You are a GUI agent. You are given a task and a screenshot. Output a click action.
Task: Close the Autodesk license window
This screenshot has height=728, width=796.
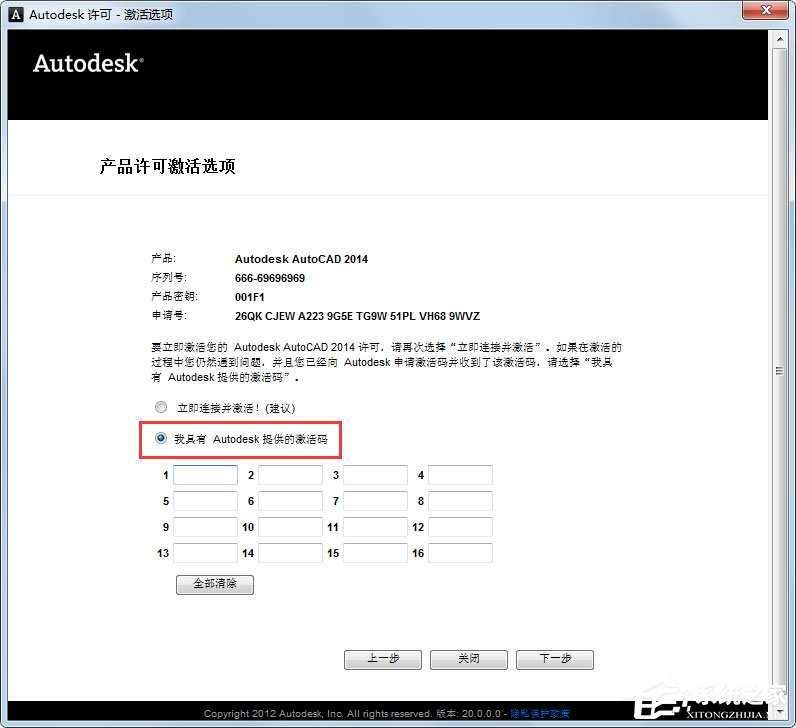coord(766,10)
